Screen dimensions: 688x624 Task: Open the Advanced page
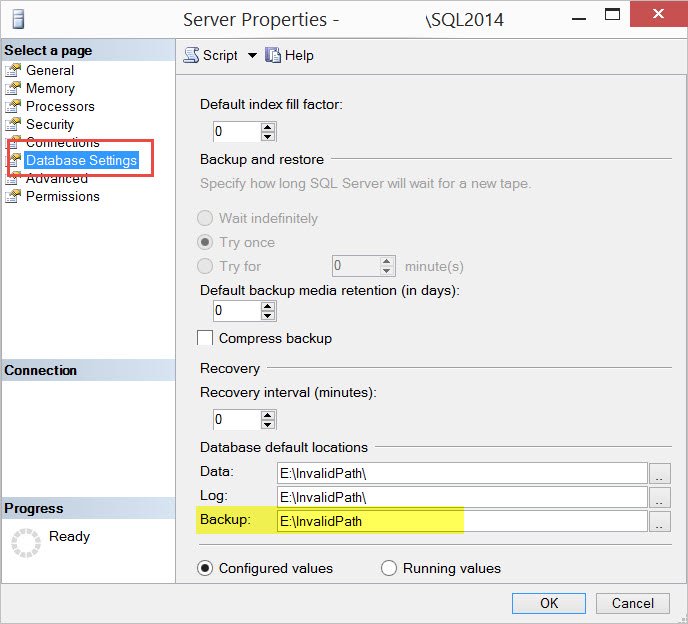[57, 178]
